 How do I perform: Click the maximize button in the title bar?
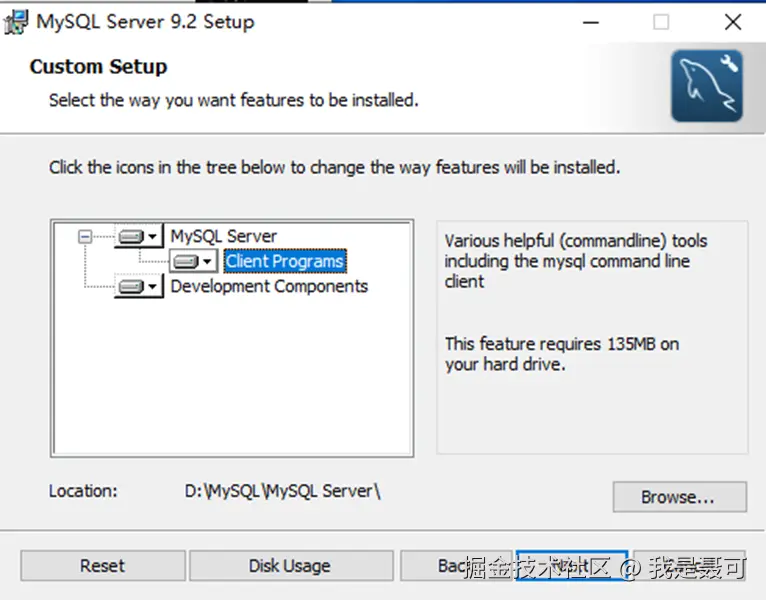coord(661,22)
